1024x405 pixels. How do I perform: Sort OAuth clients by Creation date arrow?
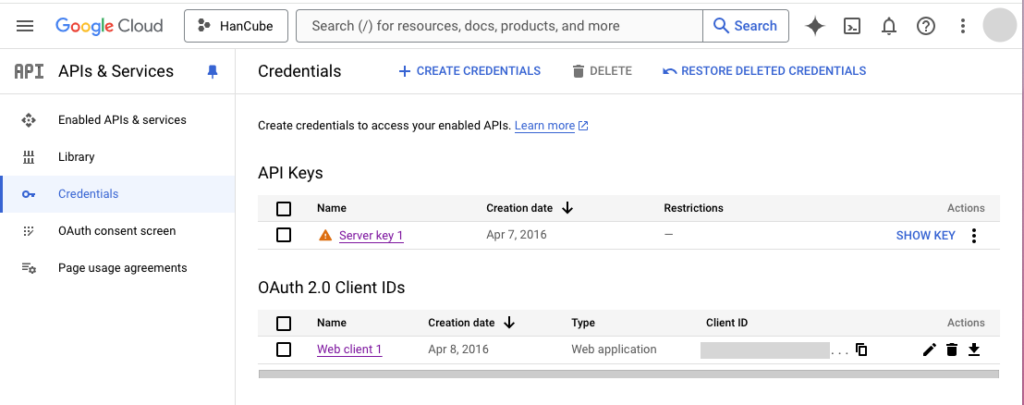click(x=509, y=323)
